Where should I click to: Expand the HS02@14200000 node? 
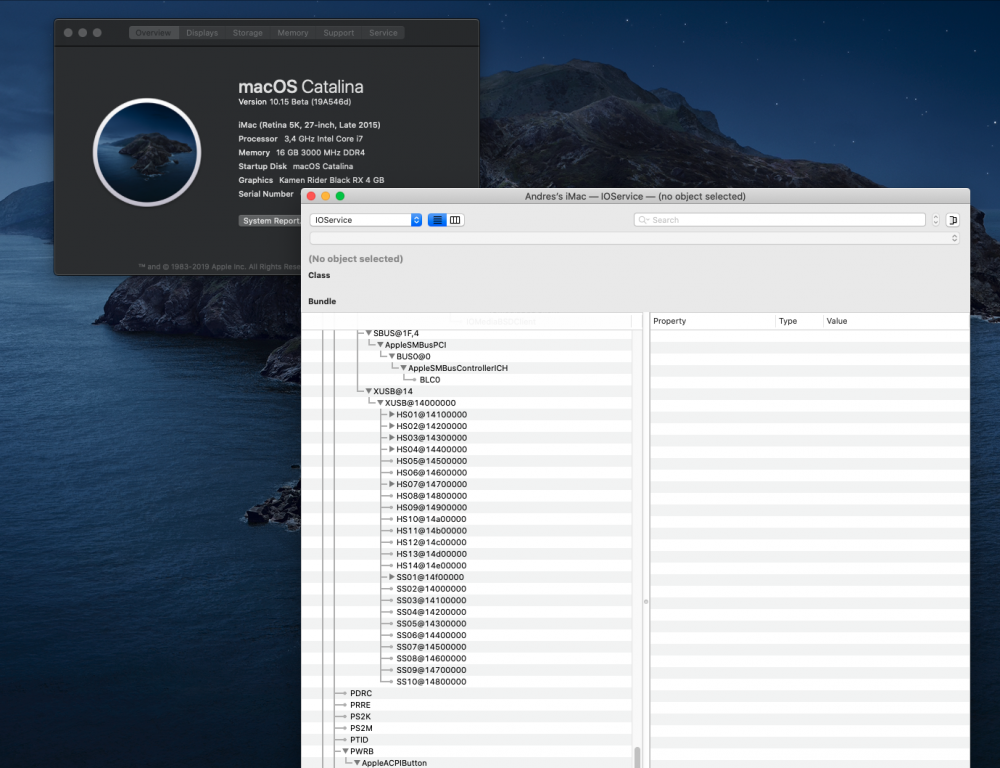tap(392, 425)
